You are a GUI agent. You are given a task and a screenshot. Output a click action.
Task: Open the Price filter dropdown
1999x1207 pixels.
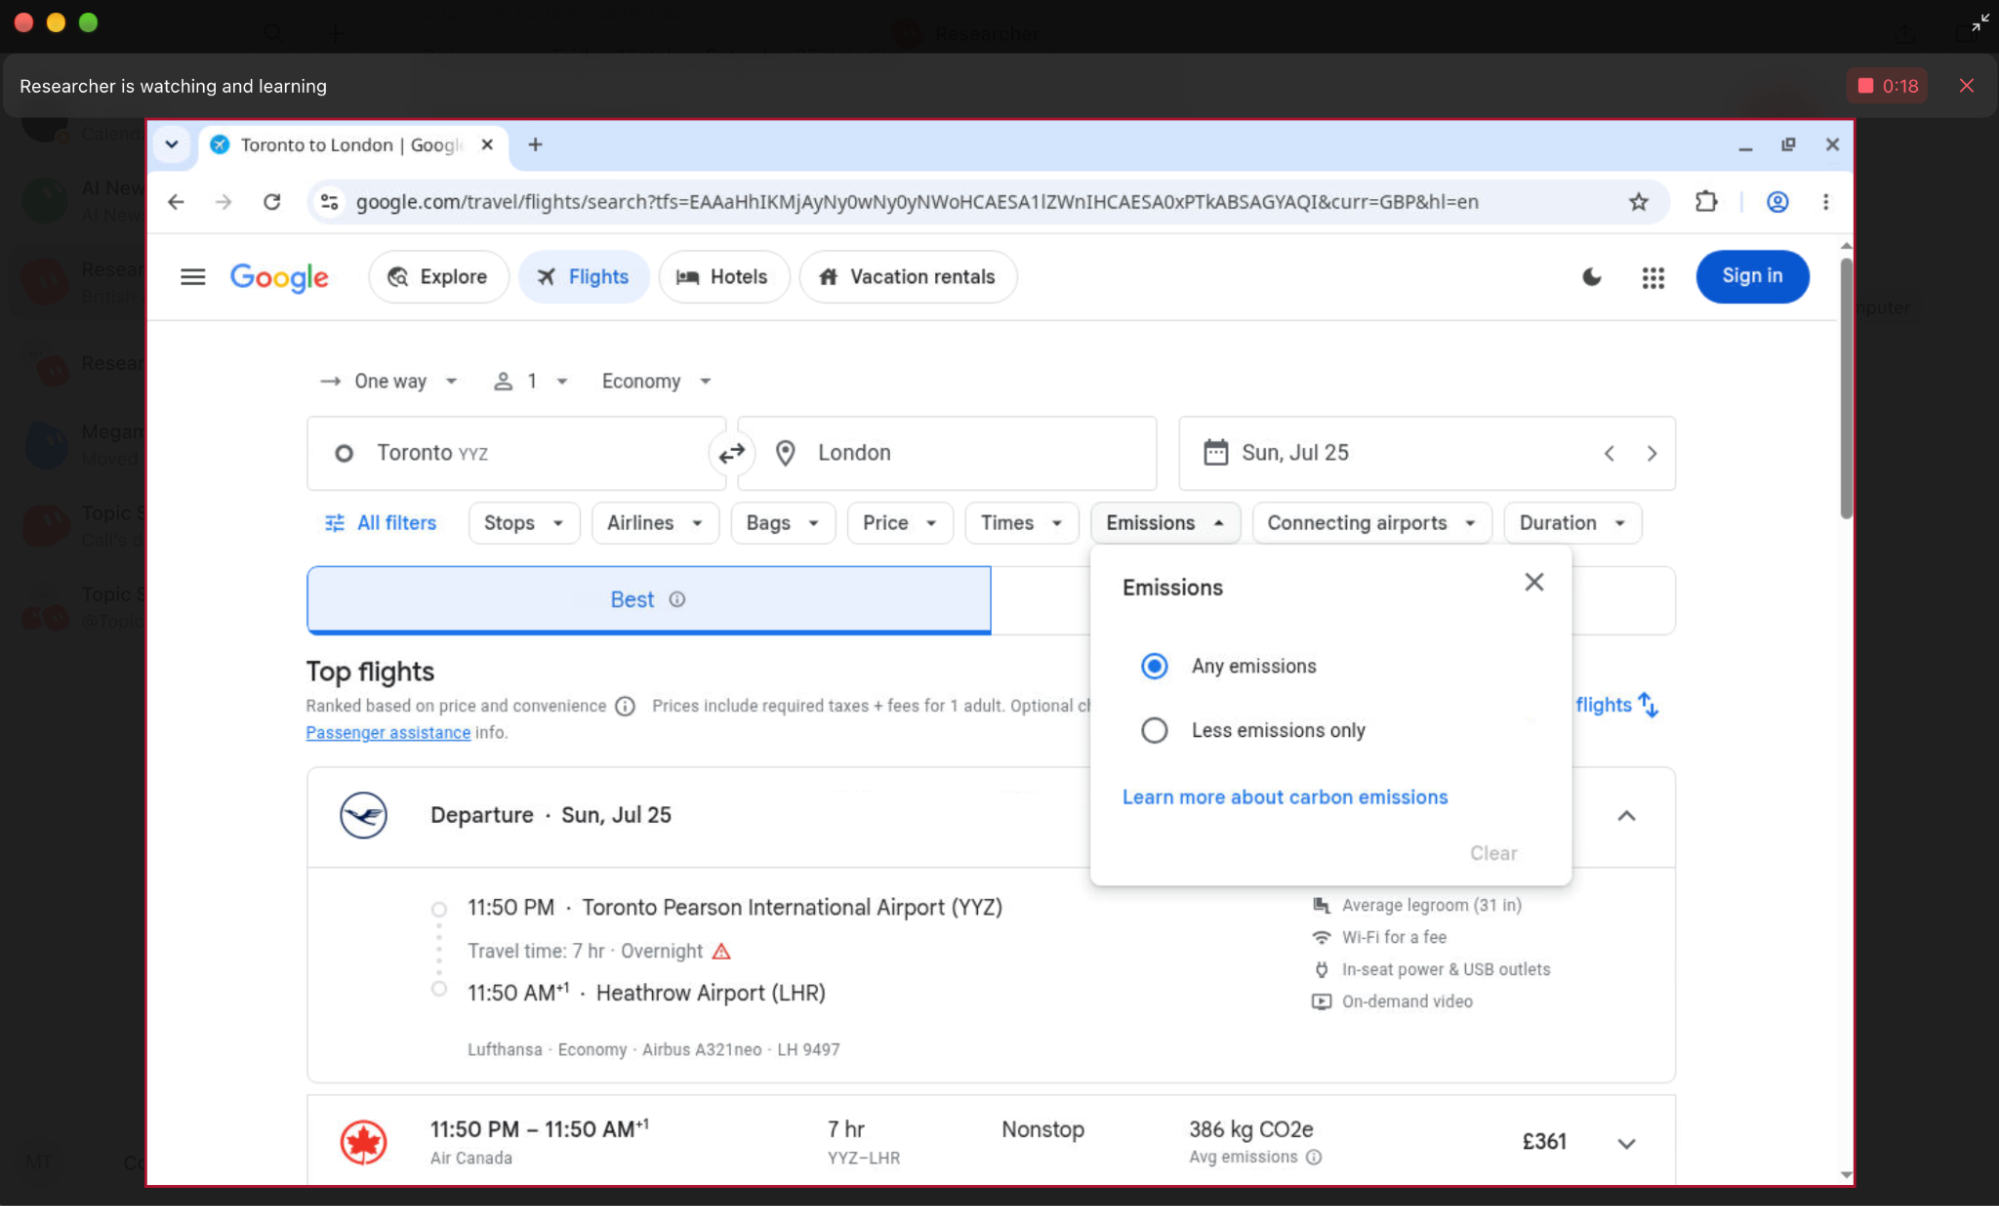(900, 523)
